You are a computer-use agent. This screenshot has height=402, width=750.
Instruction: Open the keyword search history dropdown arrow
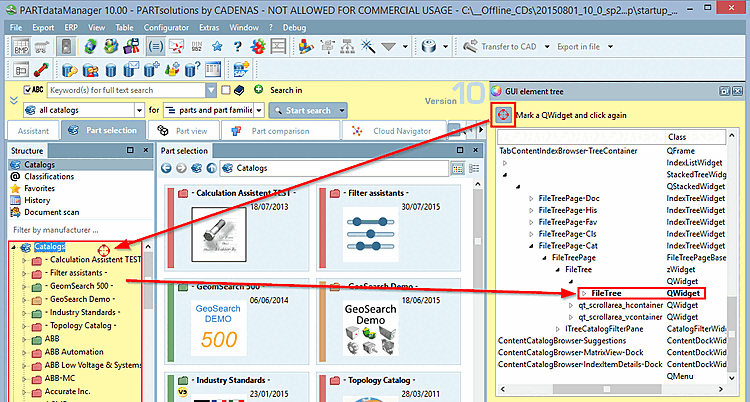coord(211,90)
